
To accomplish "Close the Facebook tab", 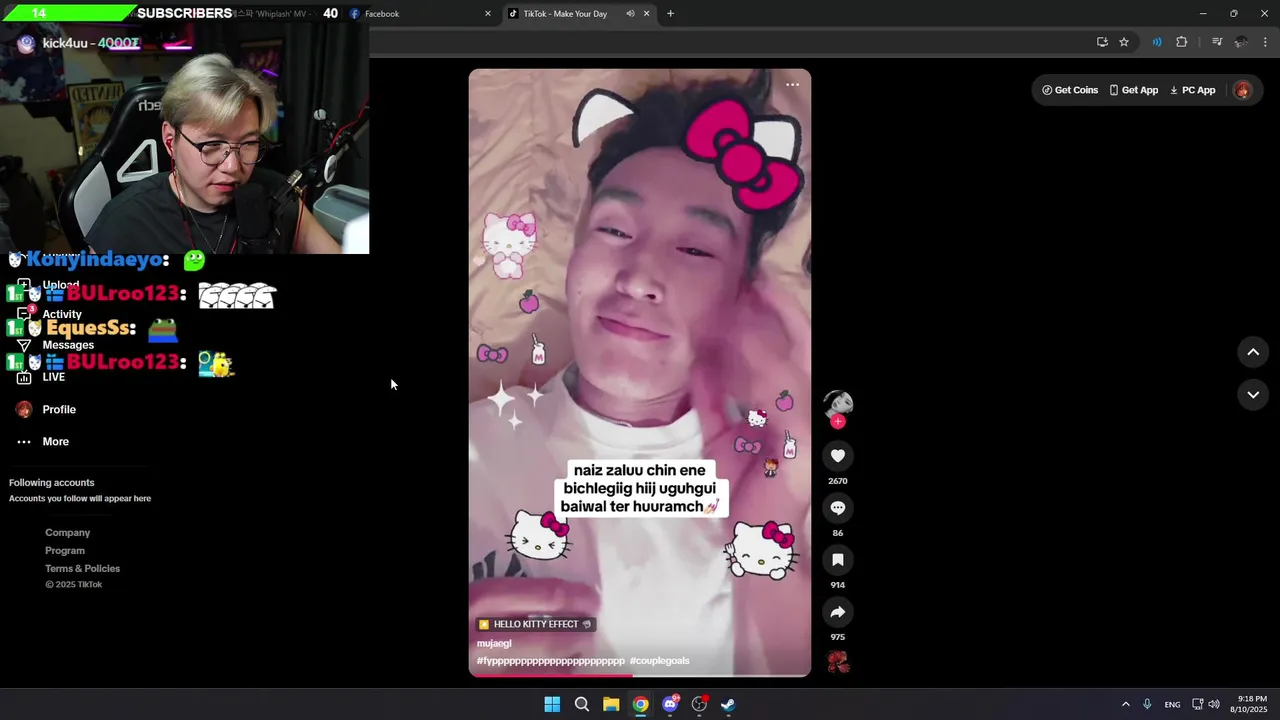I will coord(488,14).
